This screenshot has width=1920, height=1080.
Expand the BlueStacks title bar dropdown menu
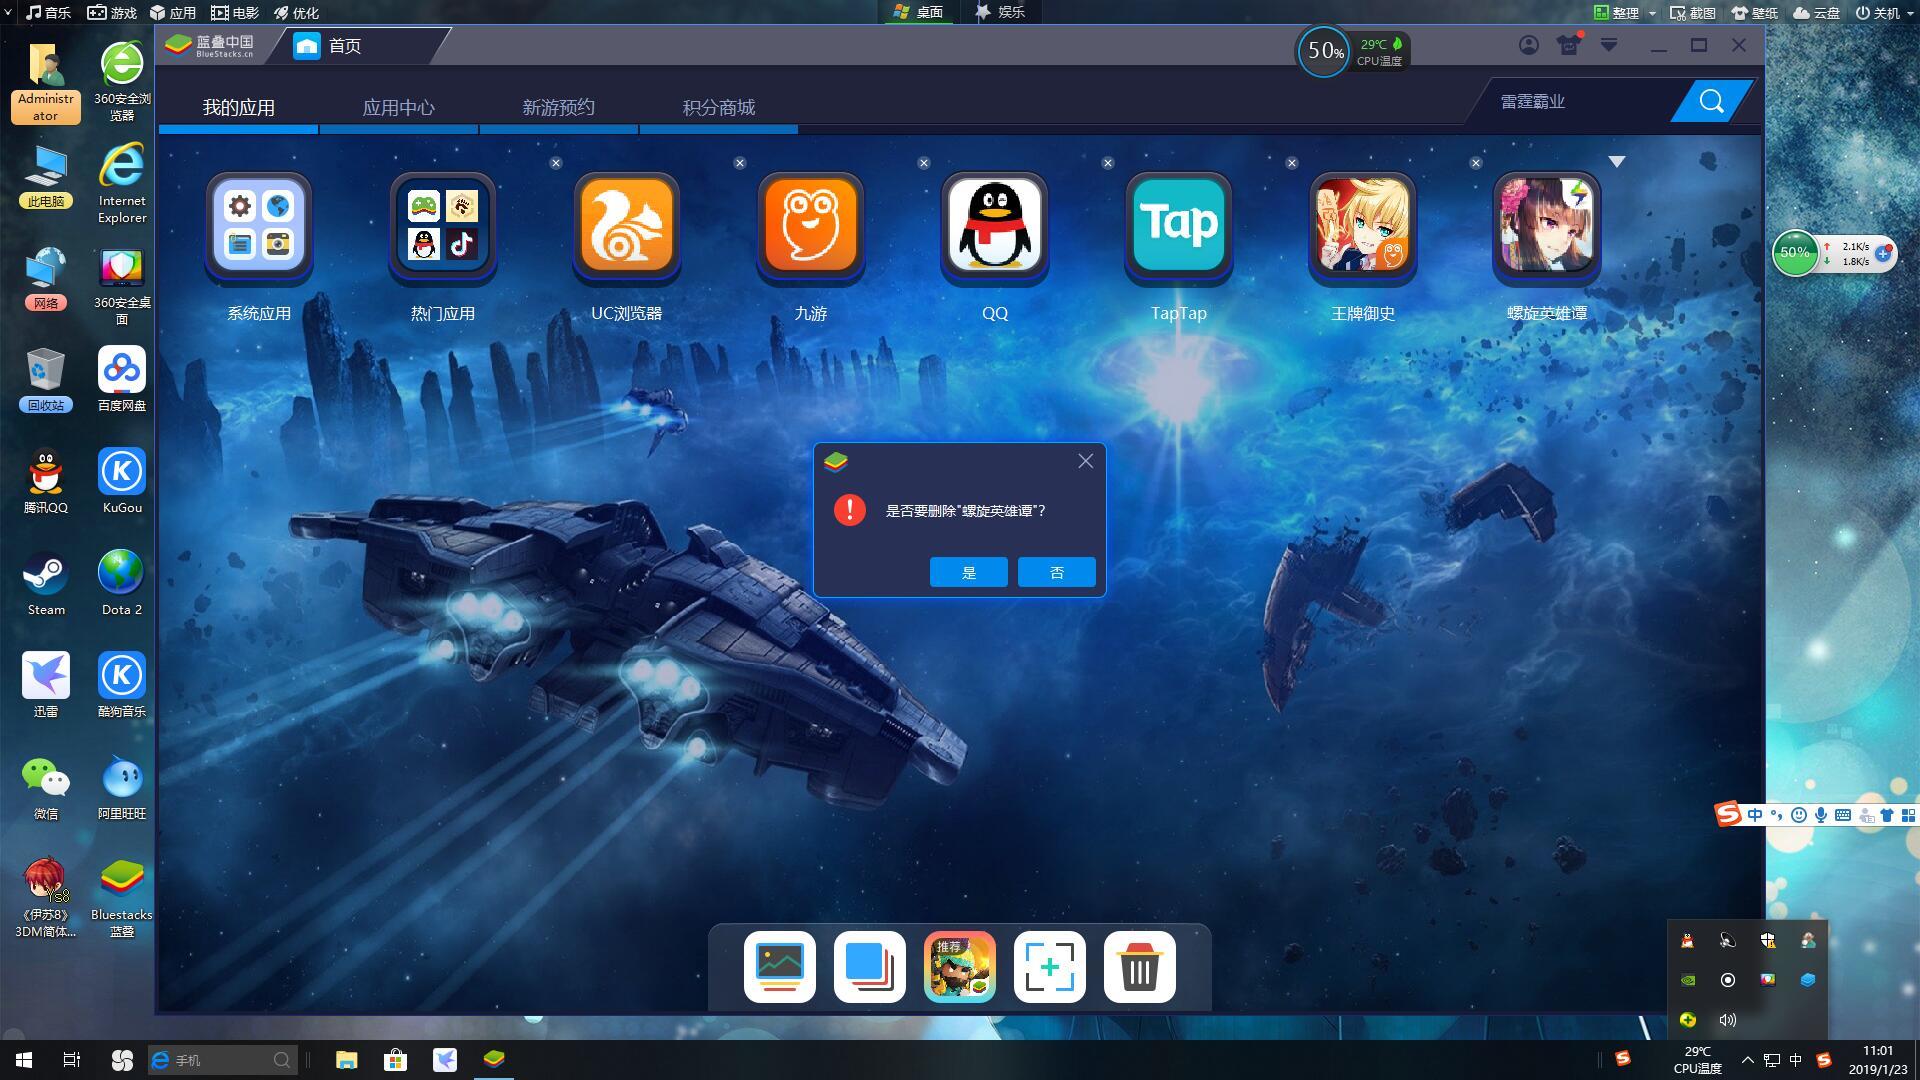[x=1609, y=45]
